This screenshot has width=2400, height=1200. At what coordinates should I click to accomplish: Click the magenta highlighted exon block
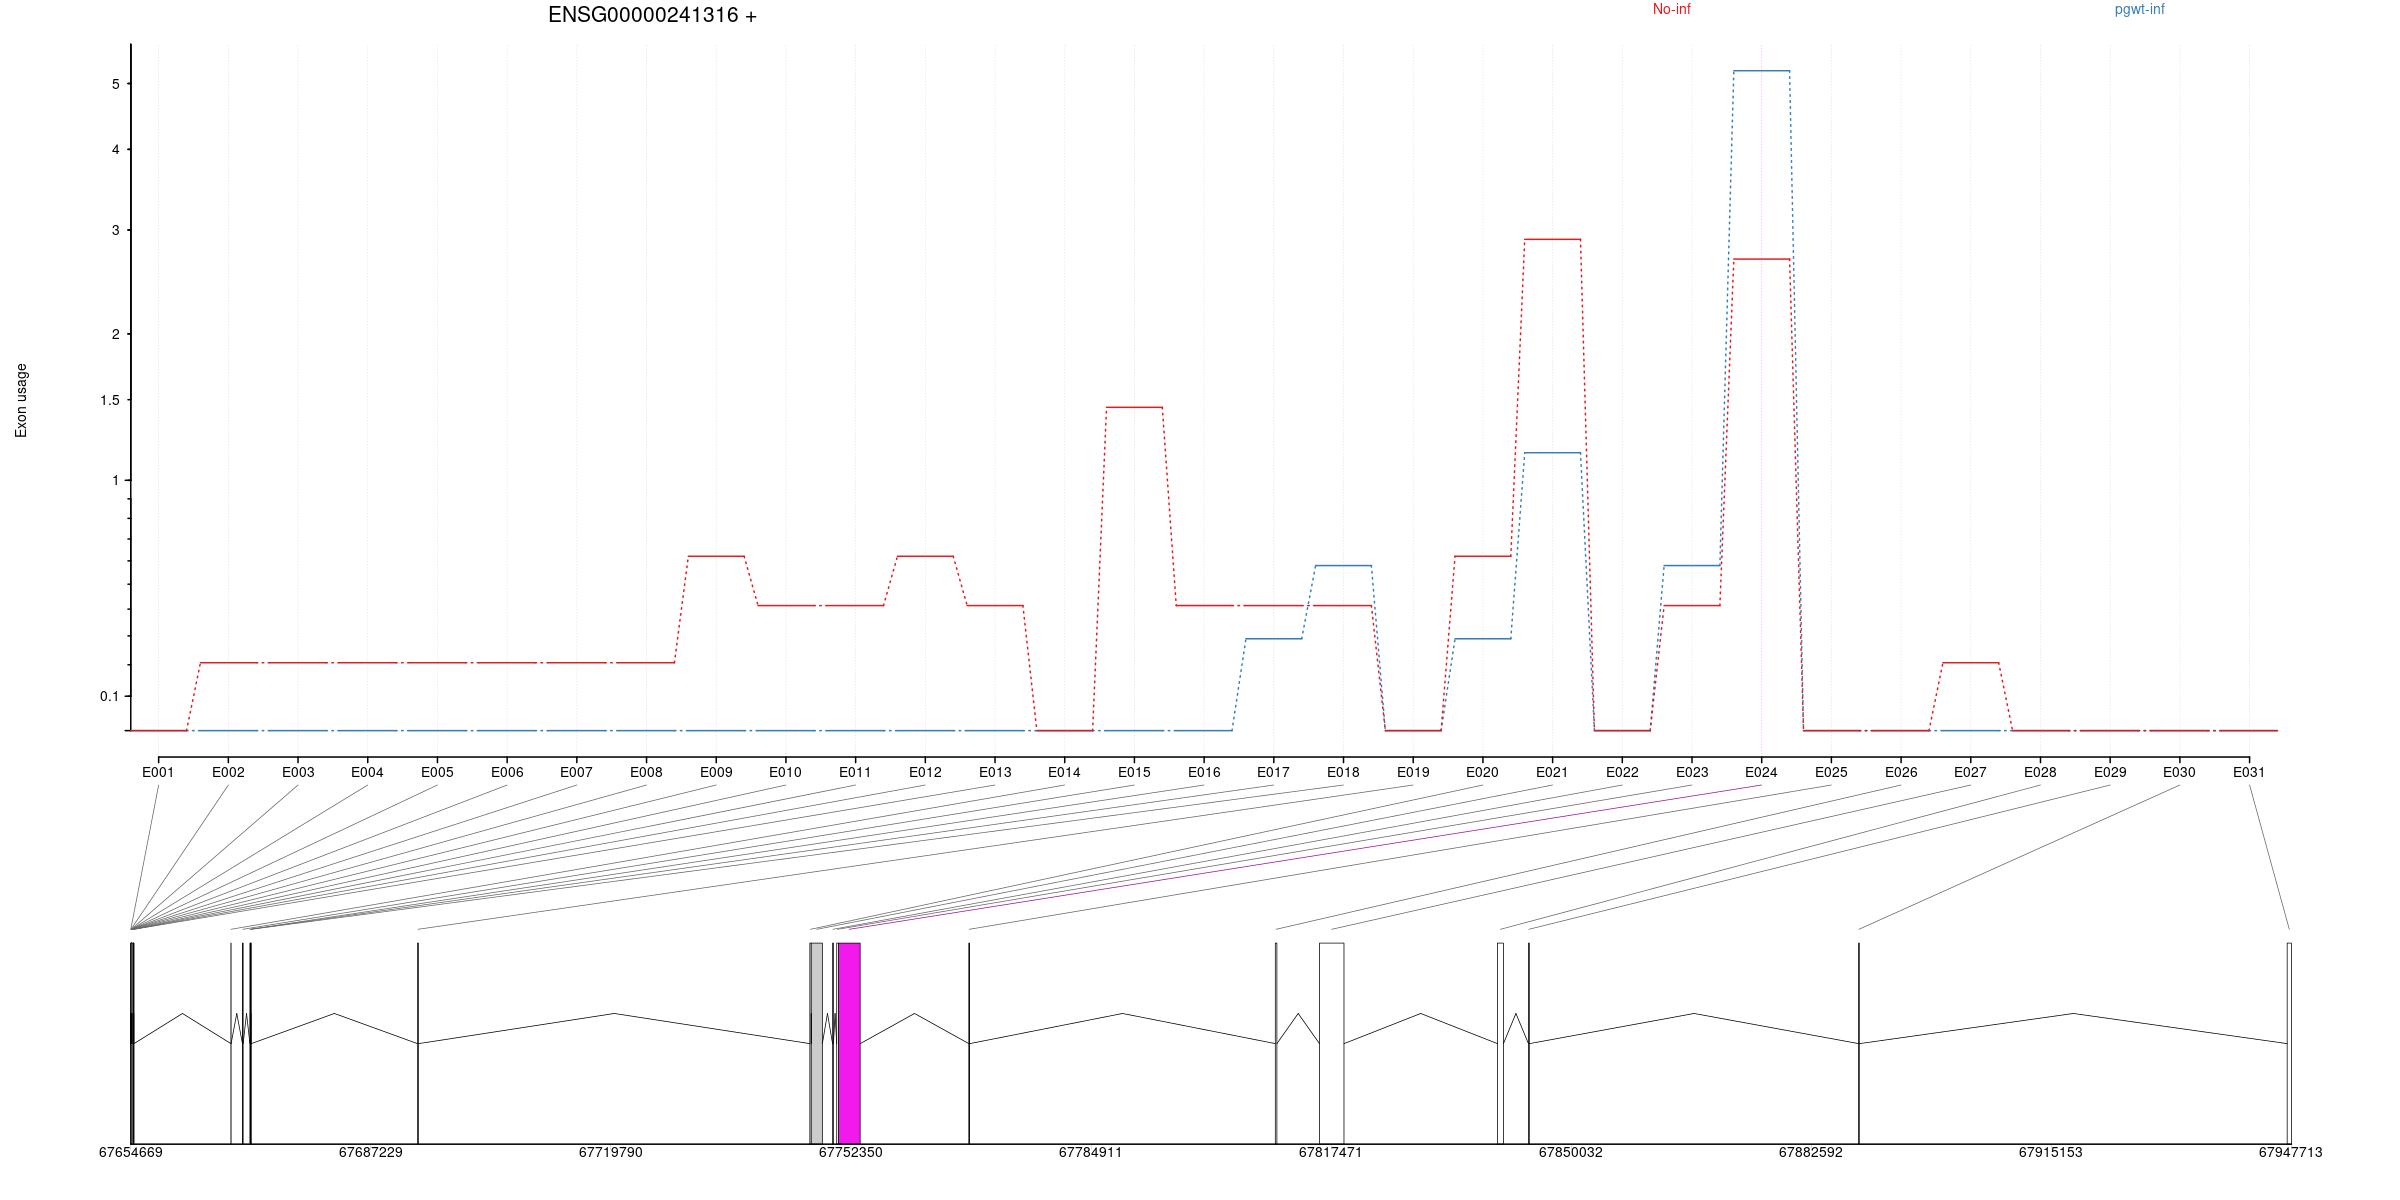(849, 1043)
